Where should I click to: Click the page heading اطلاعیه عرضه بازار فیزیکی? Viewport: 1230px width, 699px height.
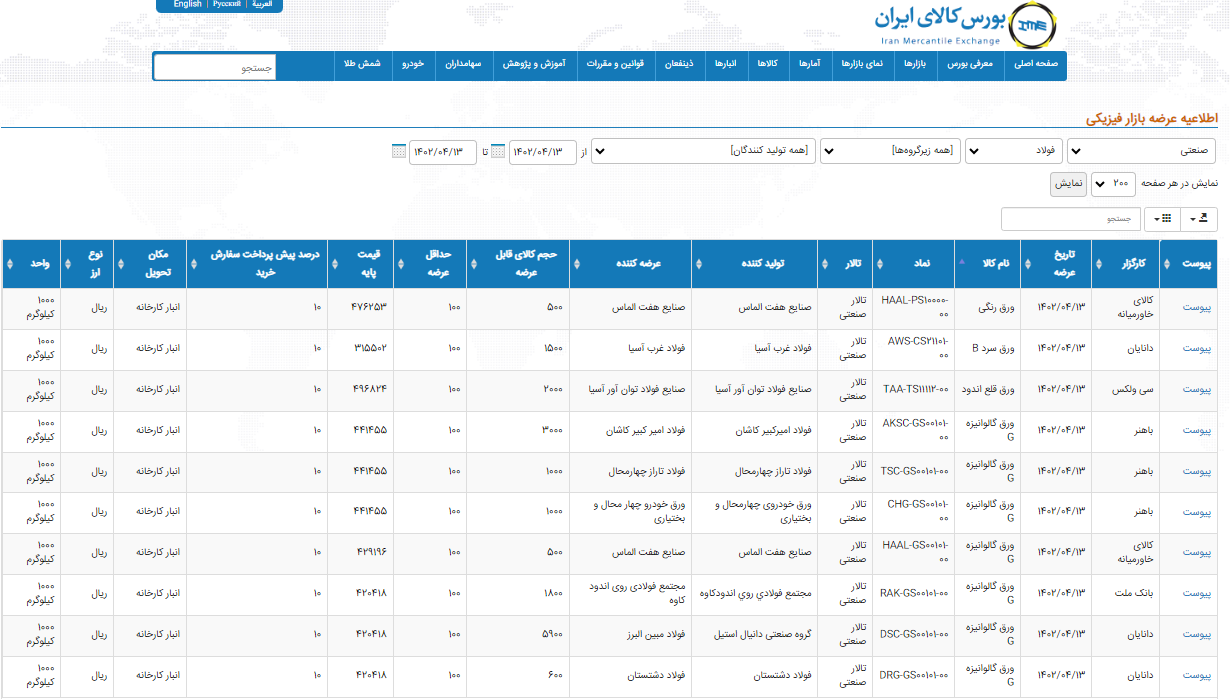(1151, 119)
